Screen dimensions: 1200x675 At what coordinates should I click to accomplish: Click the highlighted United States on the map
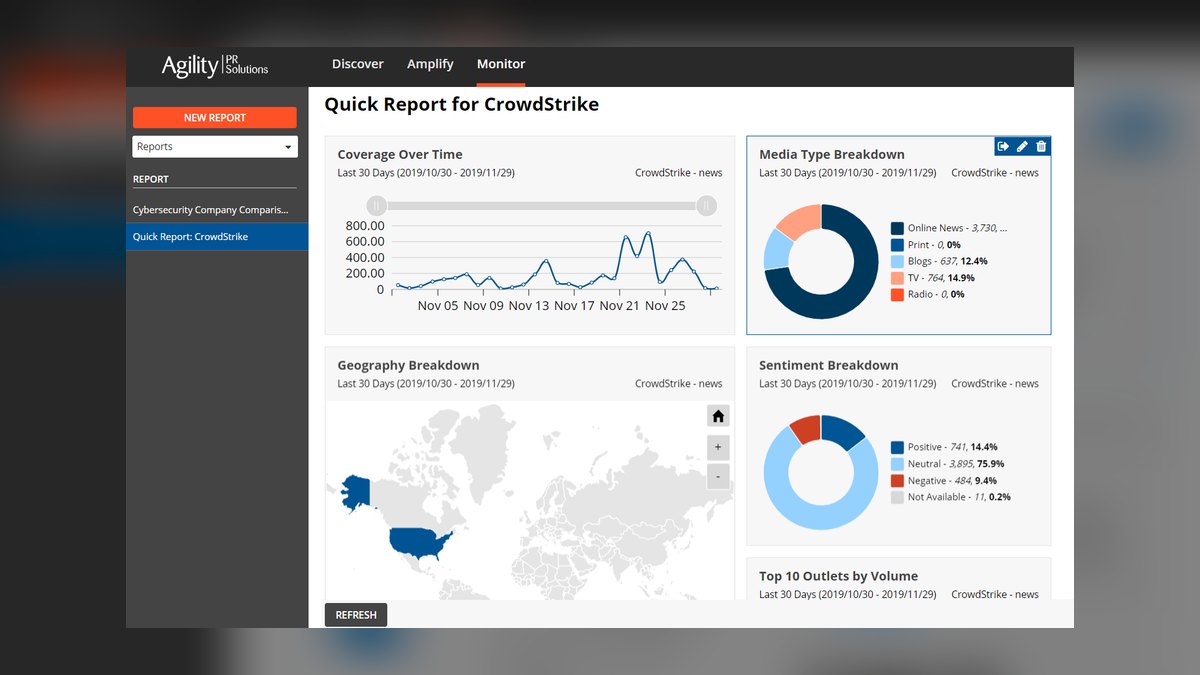point(418,543)
